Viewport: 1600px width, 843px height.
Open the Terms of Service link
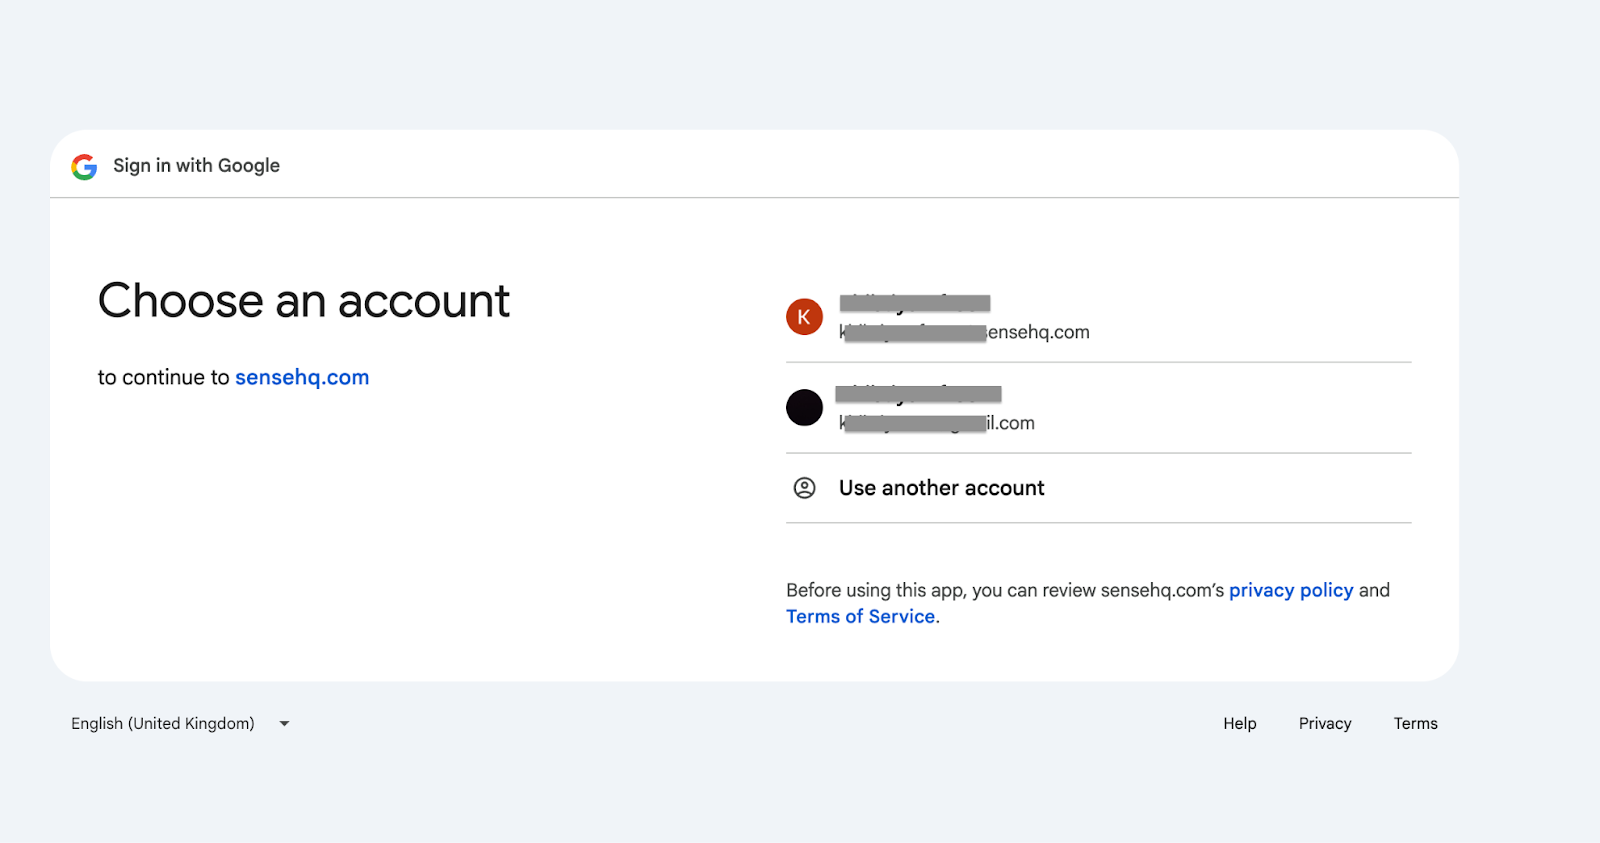[x=860, y=616]
